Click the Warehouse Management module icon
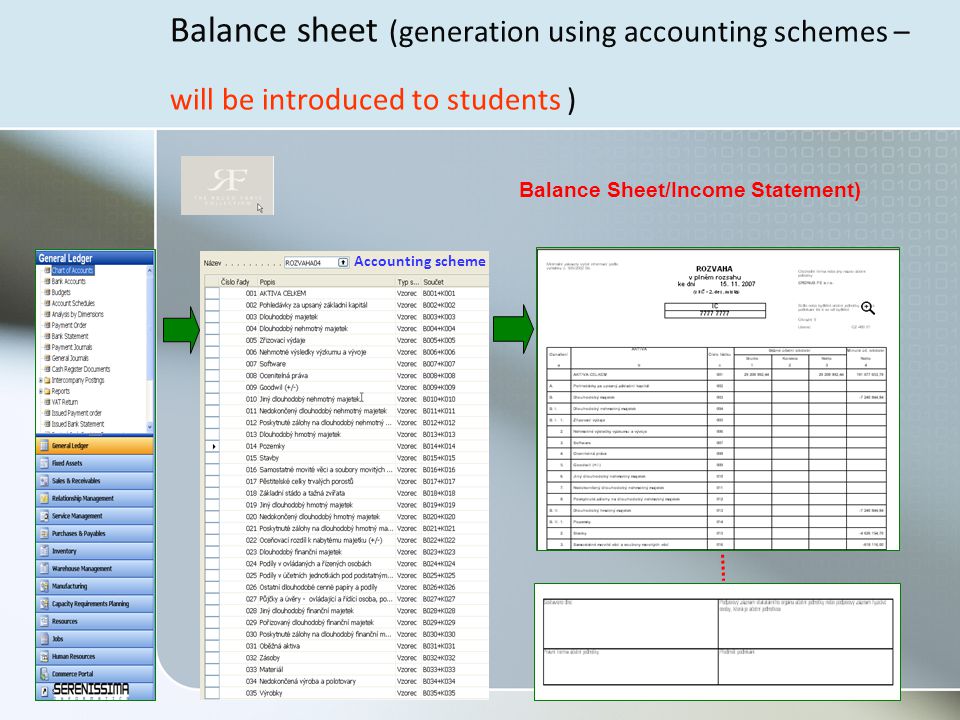The width and height of the screenshot is (960, 720). [x=44, y=569]
